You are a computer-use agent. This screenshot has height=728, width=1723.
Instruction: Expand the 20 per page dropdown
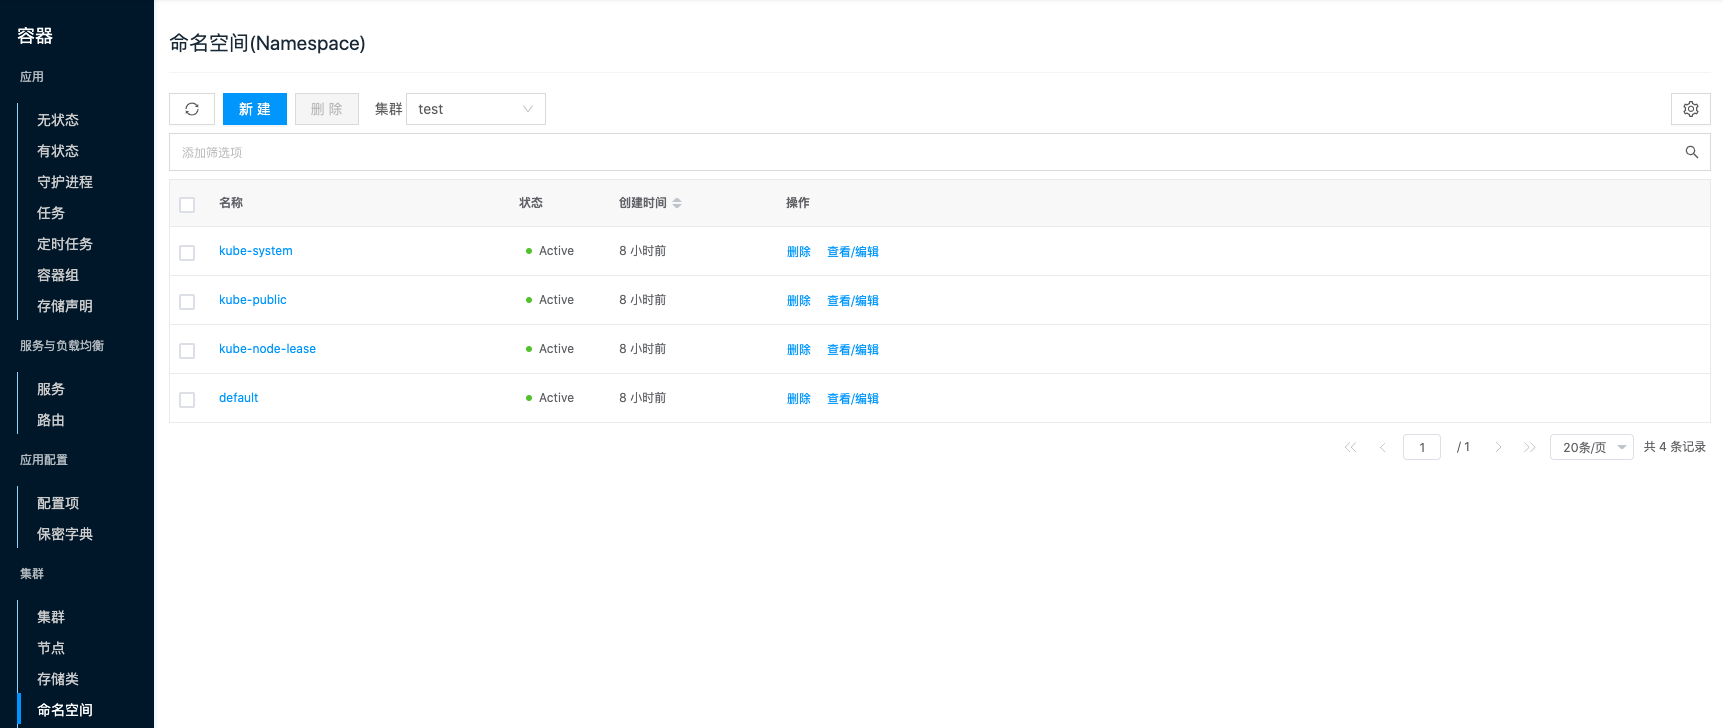[x=1591, y=447]
